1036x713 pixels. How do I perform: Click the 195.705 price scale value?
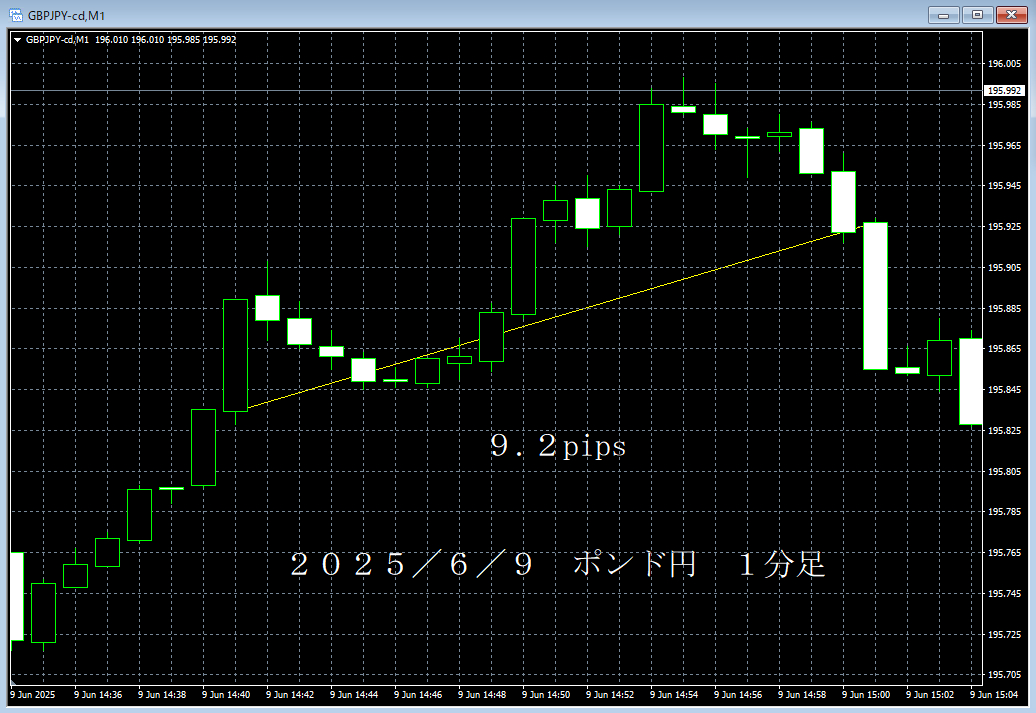point(1004,675)
